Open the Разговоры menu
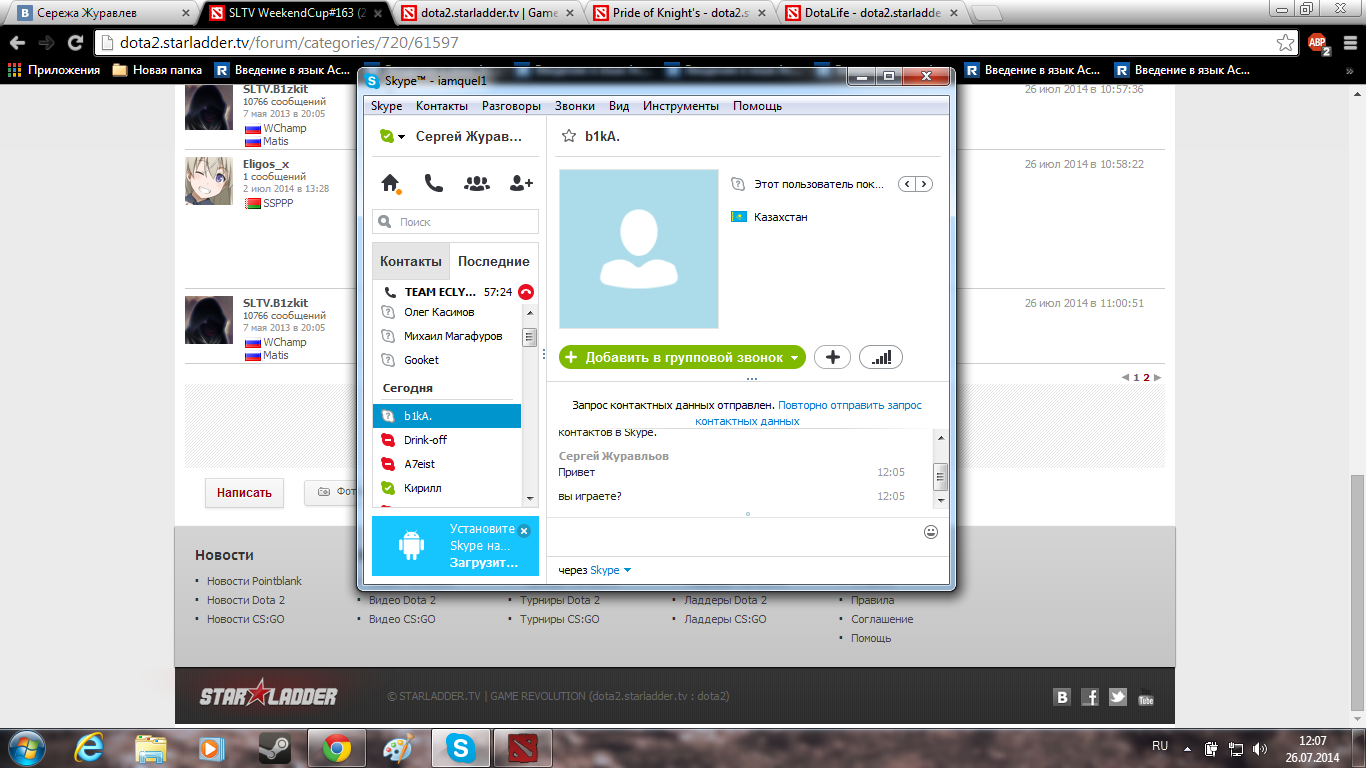Viewport: 1366px width, 768px height. tap(511, 106)
